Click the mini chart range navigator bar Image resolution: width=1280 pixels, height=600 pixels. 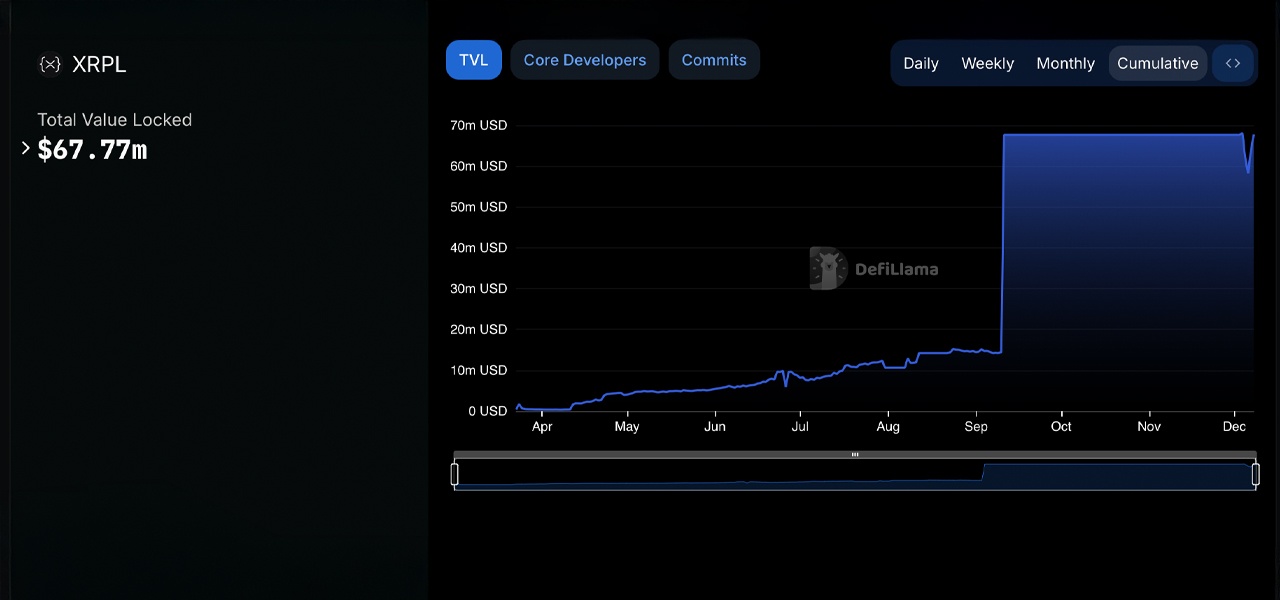pos(855,454)
